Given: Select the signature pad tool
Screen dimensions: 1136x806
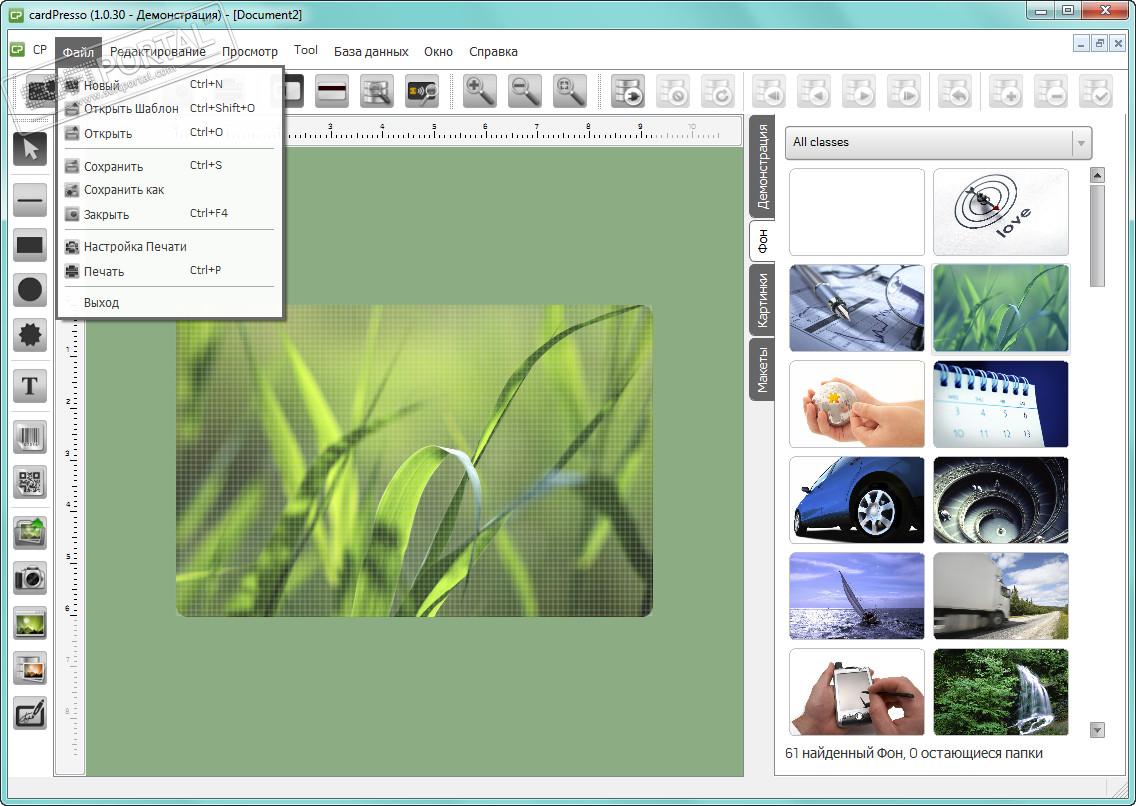Looking at the screenshot, I should [x=30, y=713].
